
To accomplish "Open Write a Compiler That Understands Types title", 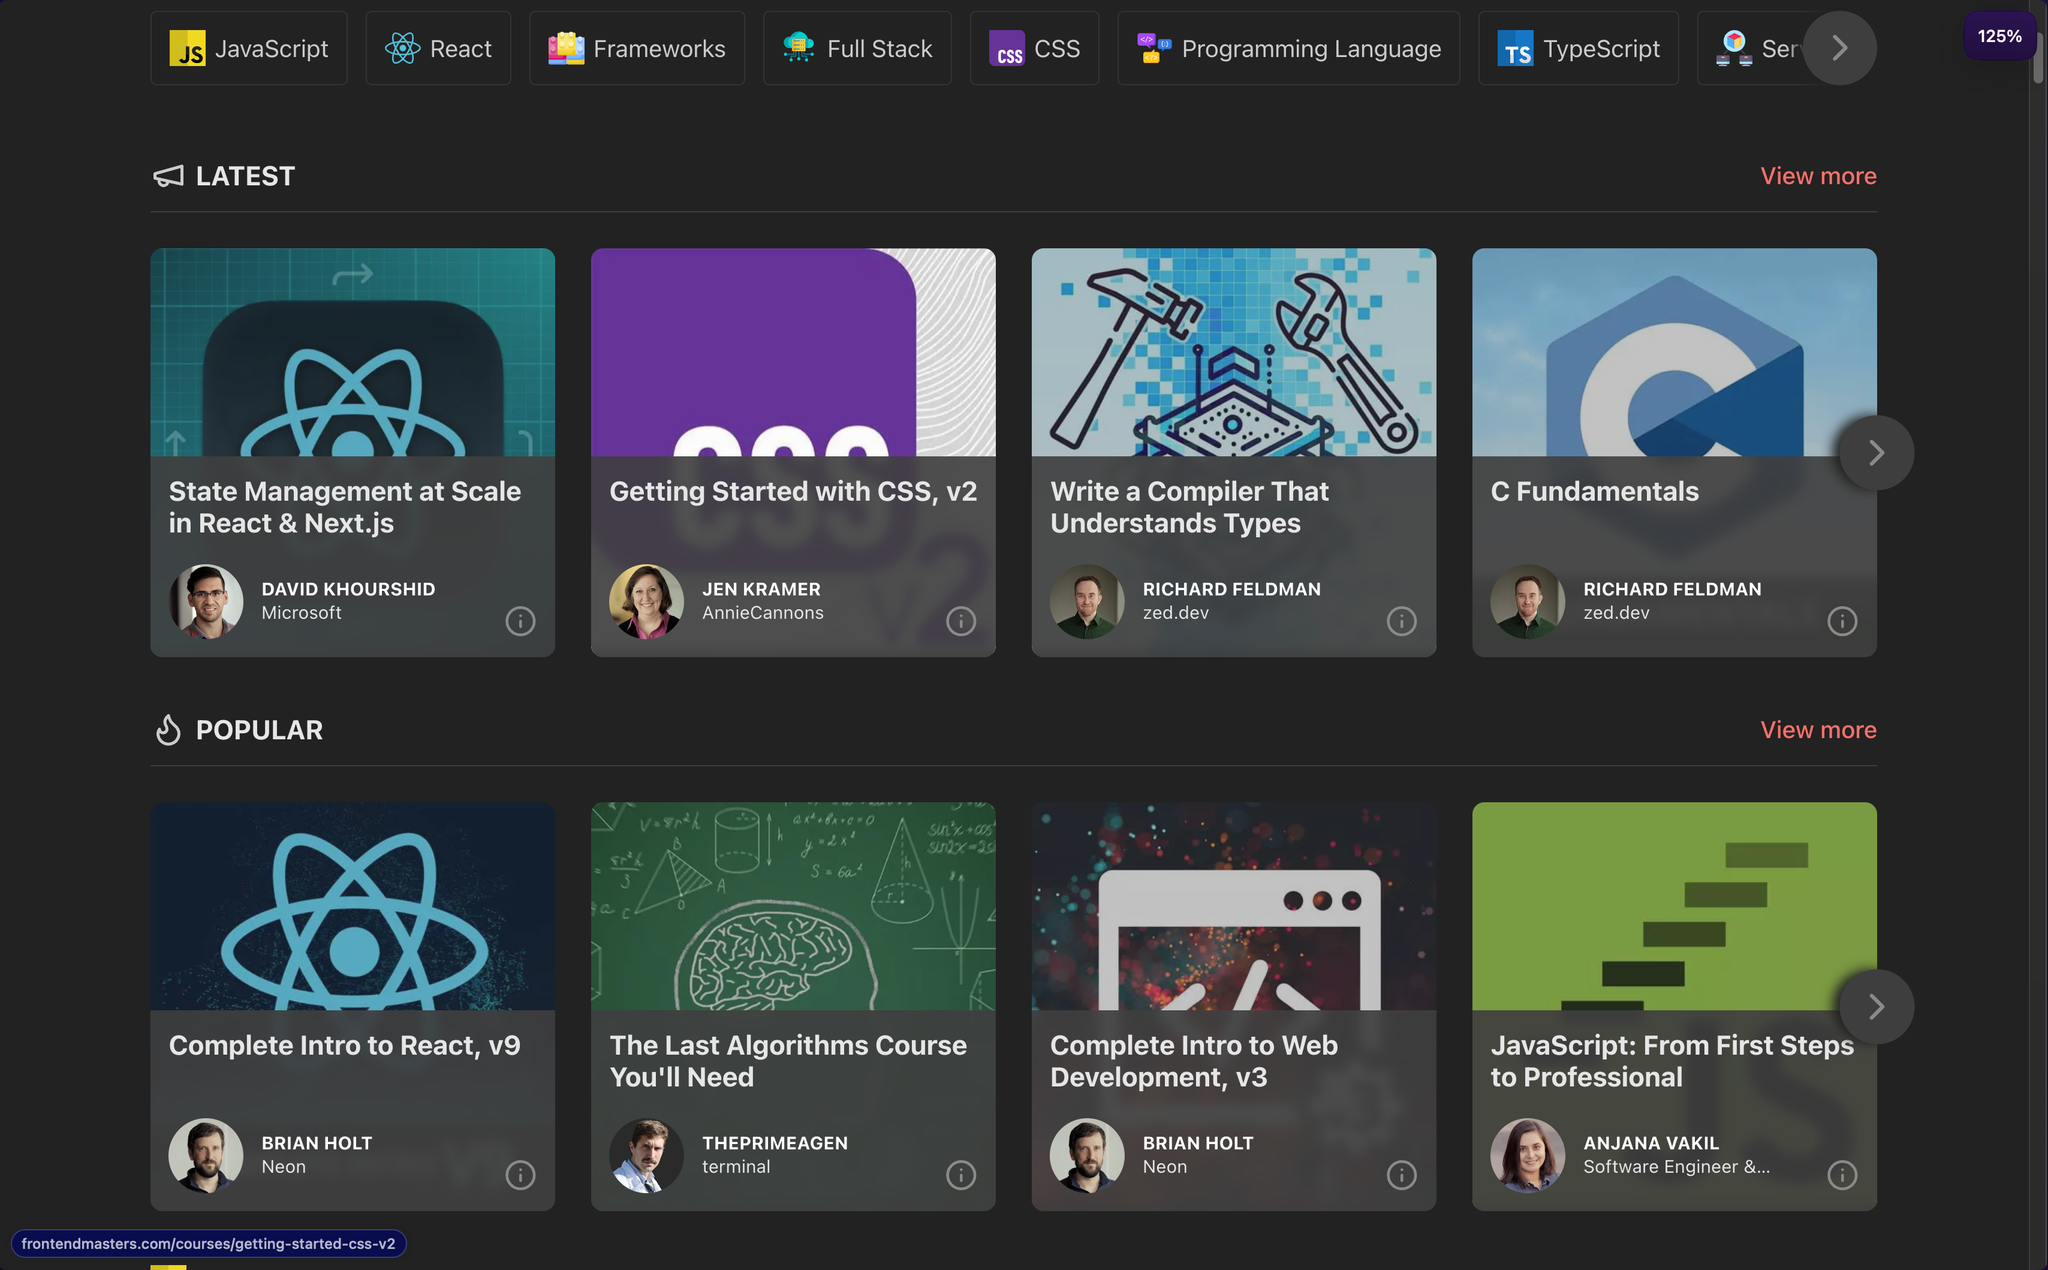I will click(1190, 507).
